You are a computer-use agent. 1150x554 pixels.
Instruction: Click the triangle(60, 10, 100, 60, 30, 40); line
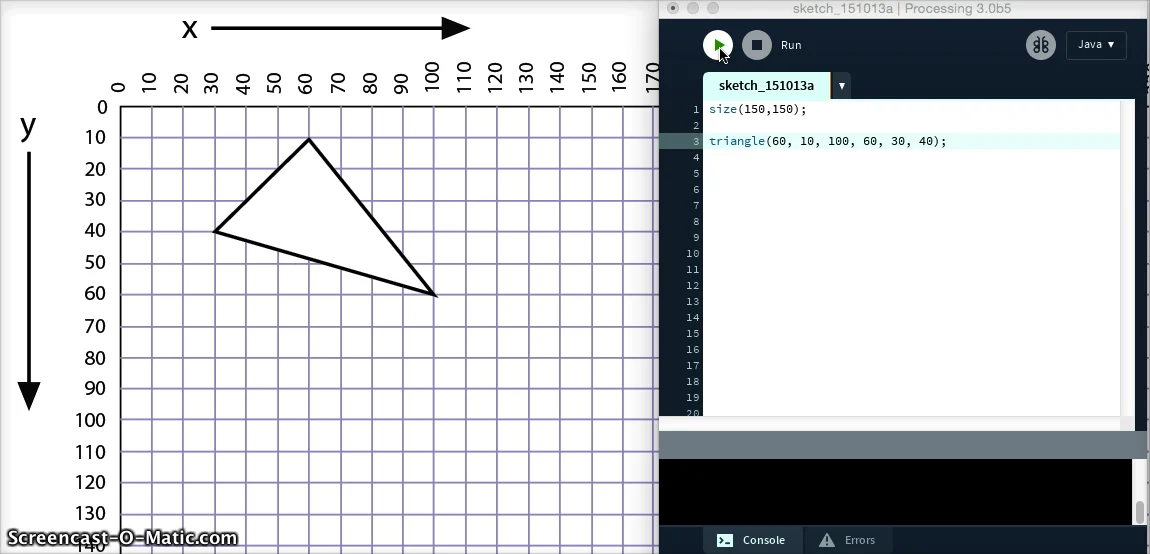(x=827, y=141)
